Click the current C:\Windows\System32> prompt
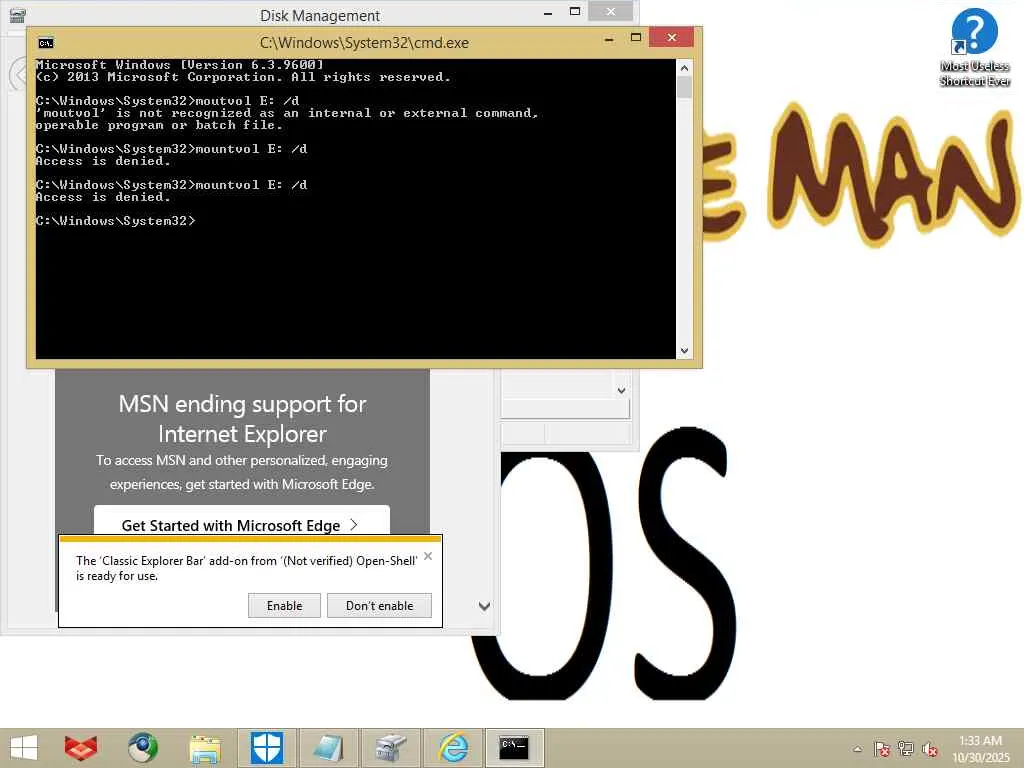Viewport: 1024px width, 768px height. tap(115, 221)
